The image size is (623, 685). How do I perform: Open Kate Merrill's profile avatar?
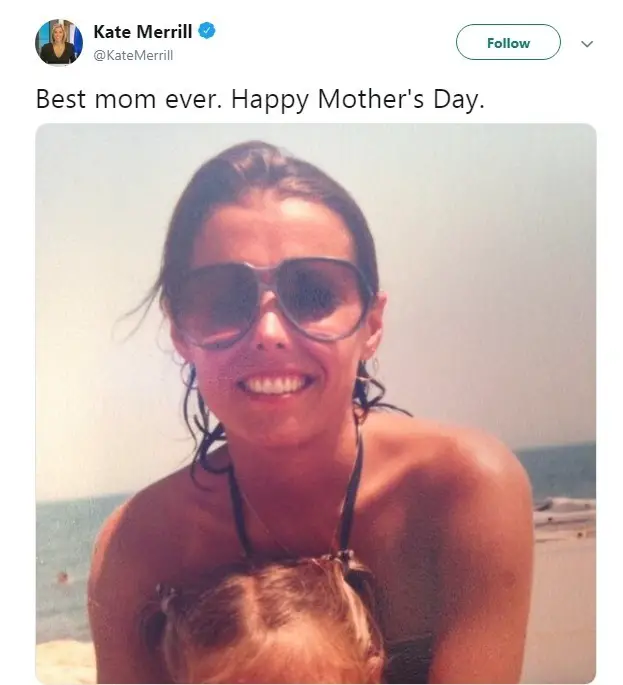point(59,42)
